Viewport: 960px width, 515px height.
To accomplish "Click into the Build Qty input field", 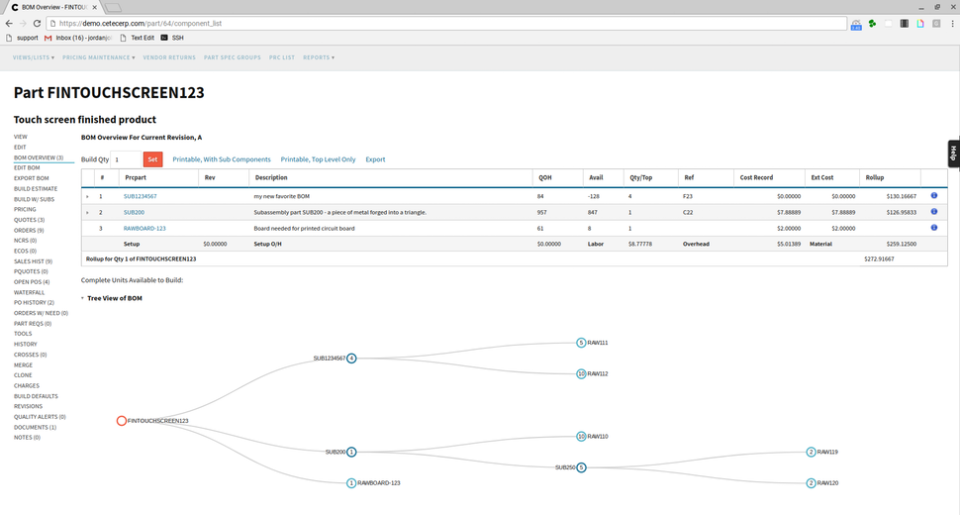I will [126, 159].
